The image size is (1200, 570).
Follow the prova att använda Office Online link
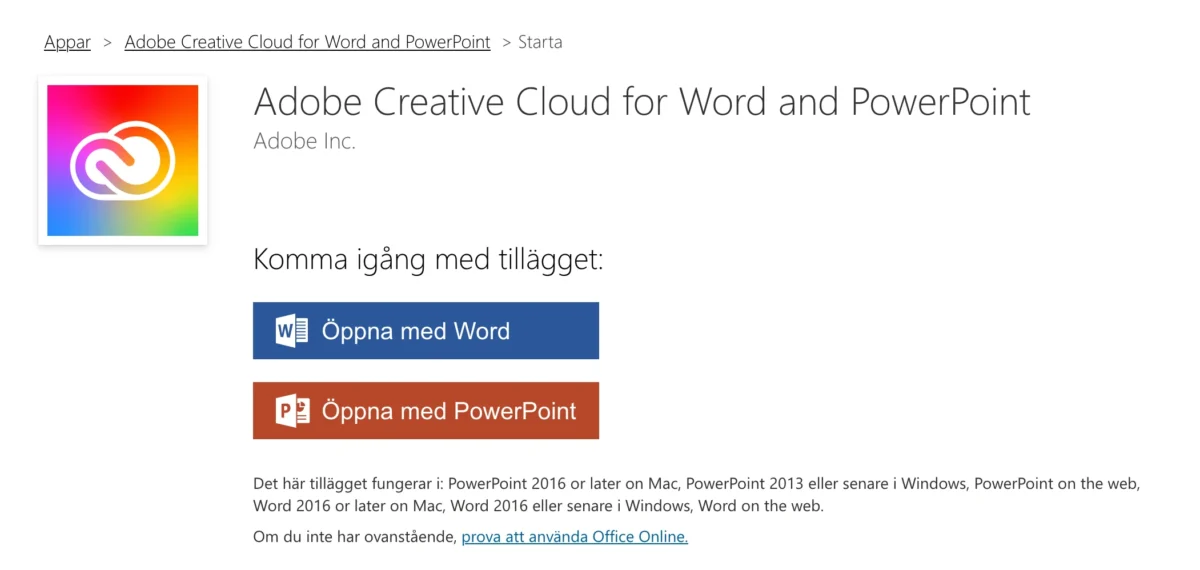574,537
